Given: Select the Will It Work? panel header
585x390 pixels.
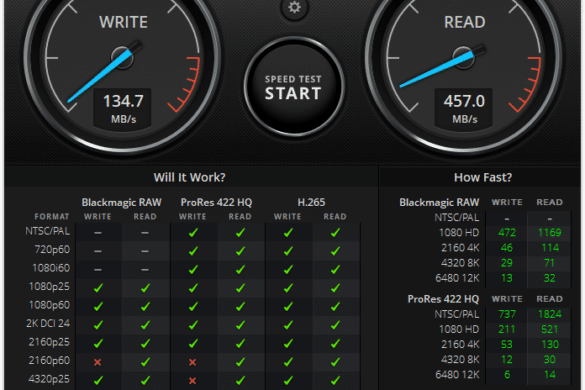Looking at the screenshot, I should click(190, 177).
